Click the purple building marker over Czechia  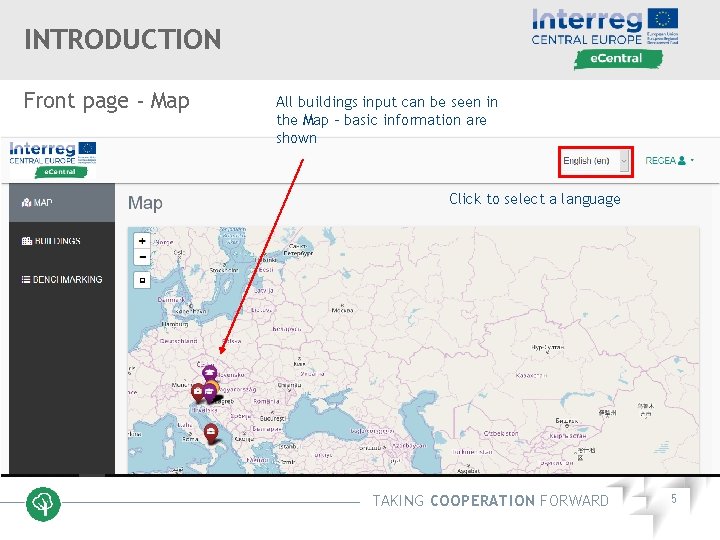tap(209, 372)
